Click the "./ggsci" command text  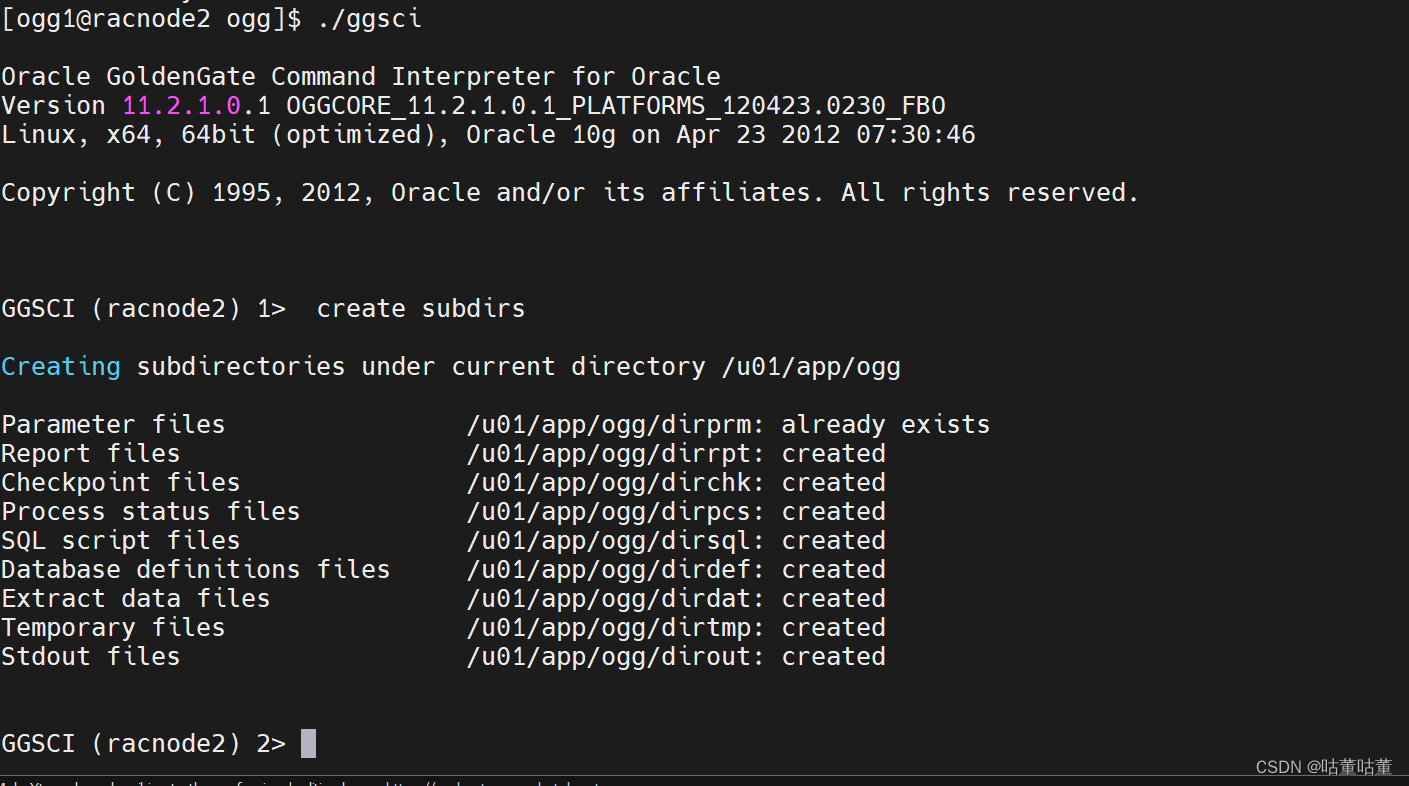pos(370,18)
